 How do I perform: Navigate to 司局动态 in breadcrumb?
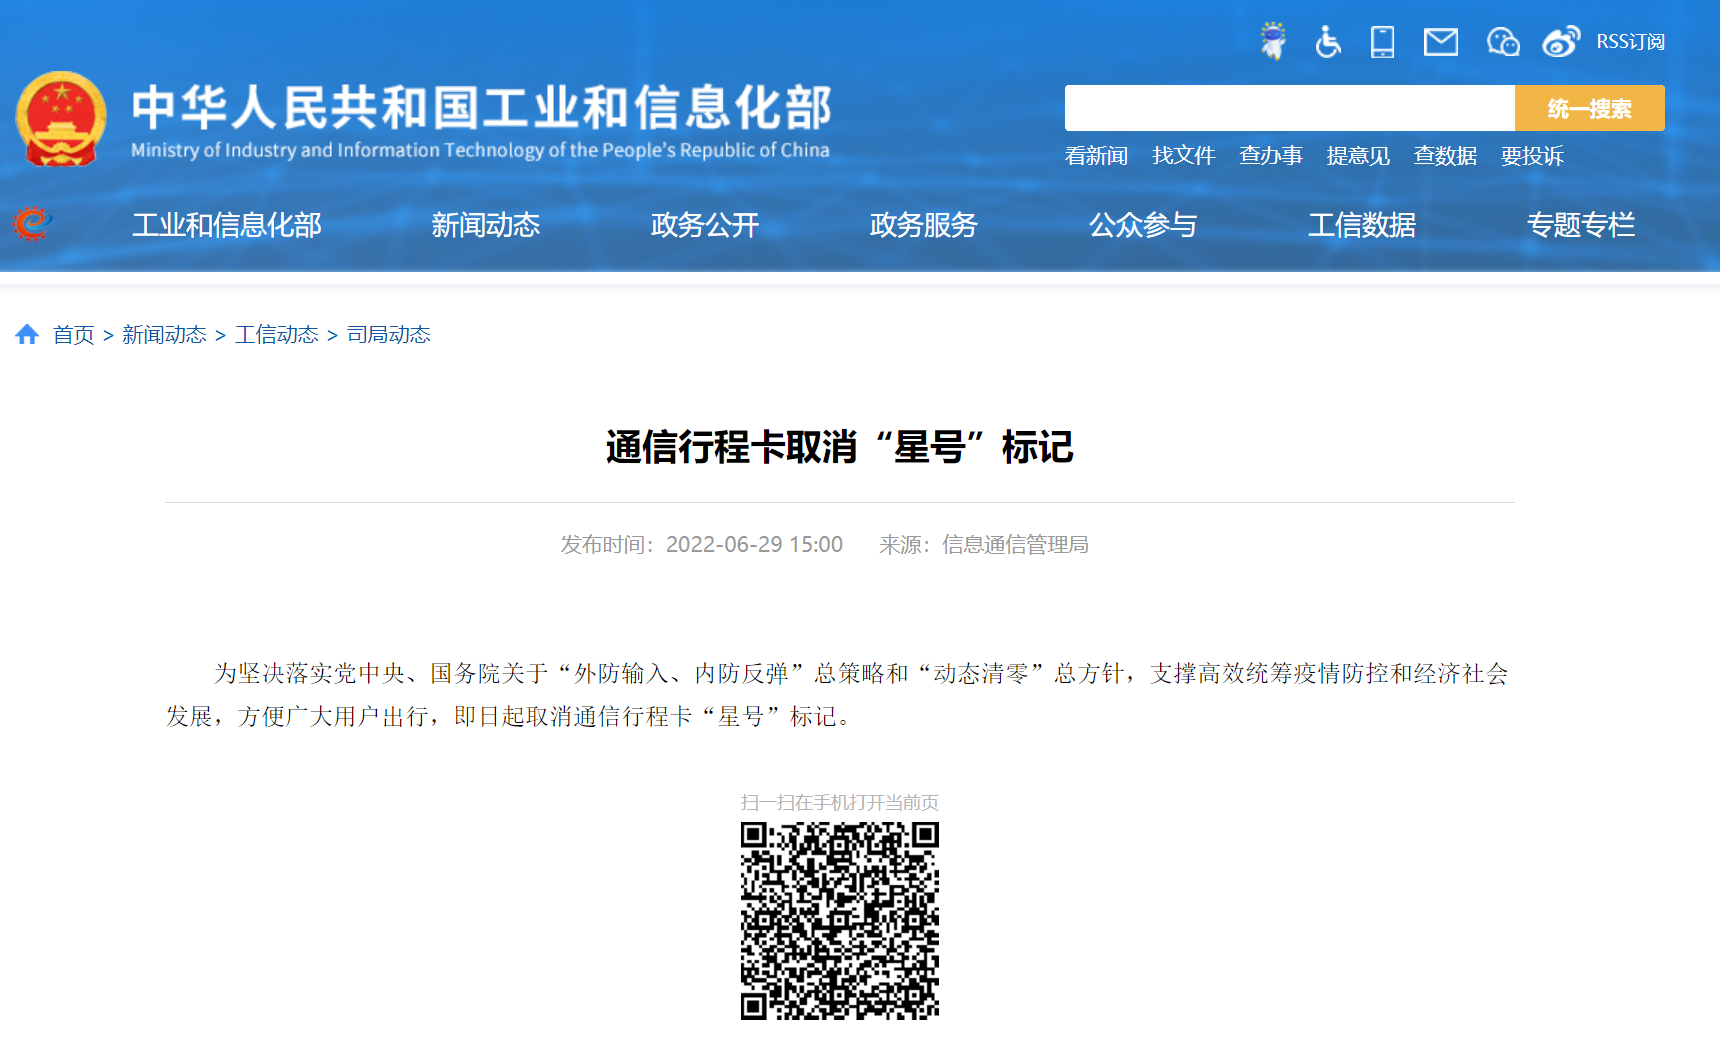pos(388,335)
